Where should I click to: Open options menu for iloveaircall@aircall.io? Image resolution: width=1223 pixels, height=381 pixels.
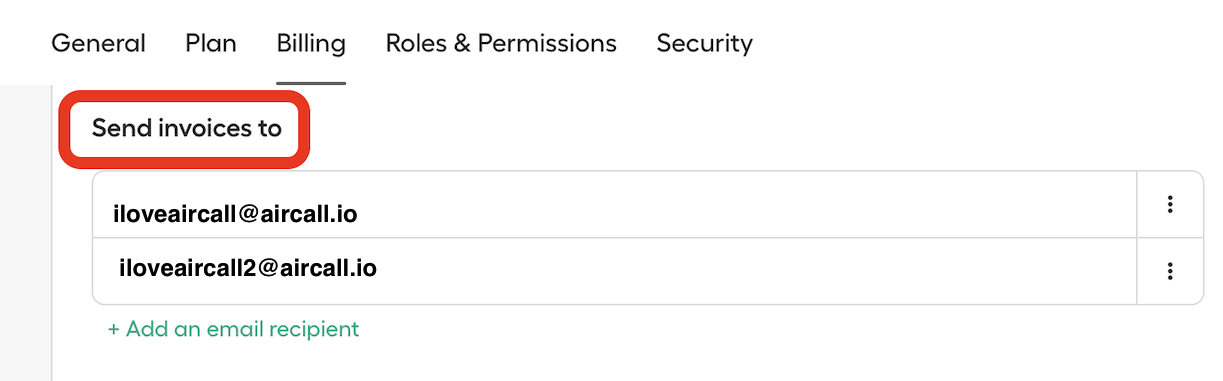(x=1169, y=204)
